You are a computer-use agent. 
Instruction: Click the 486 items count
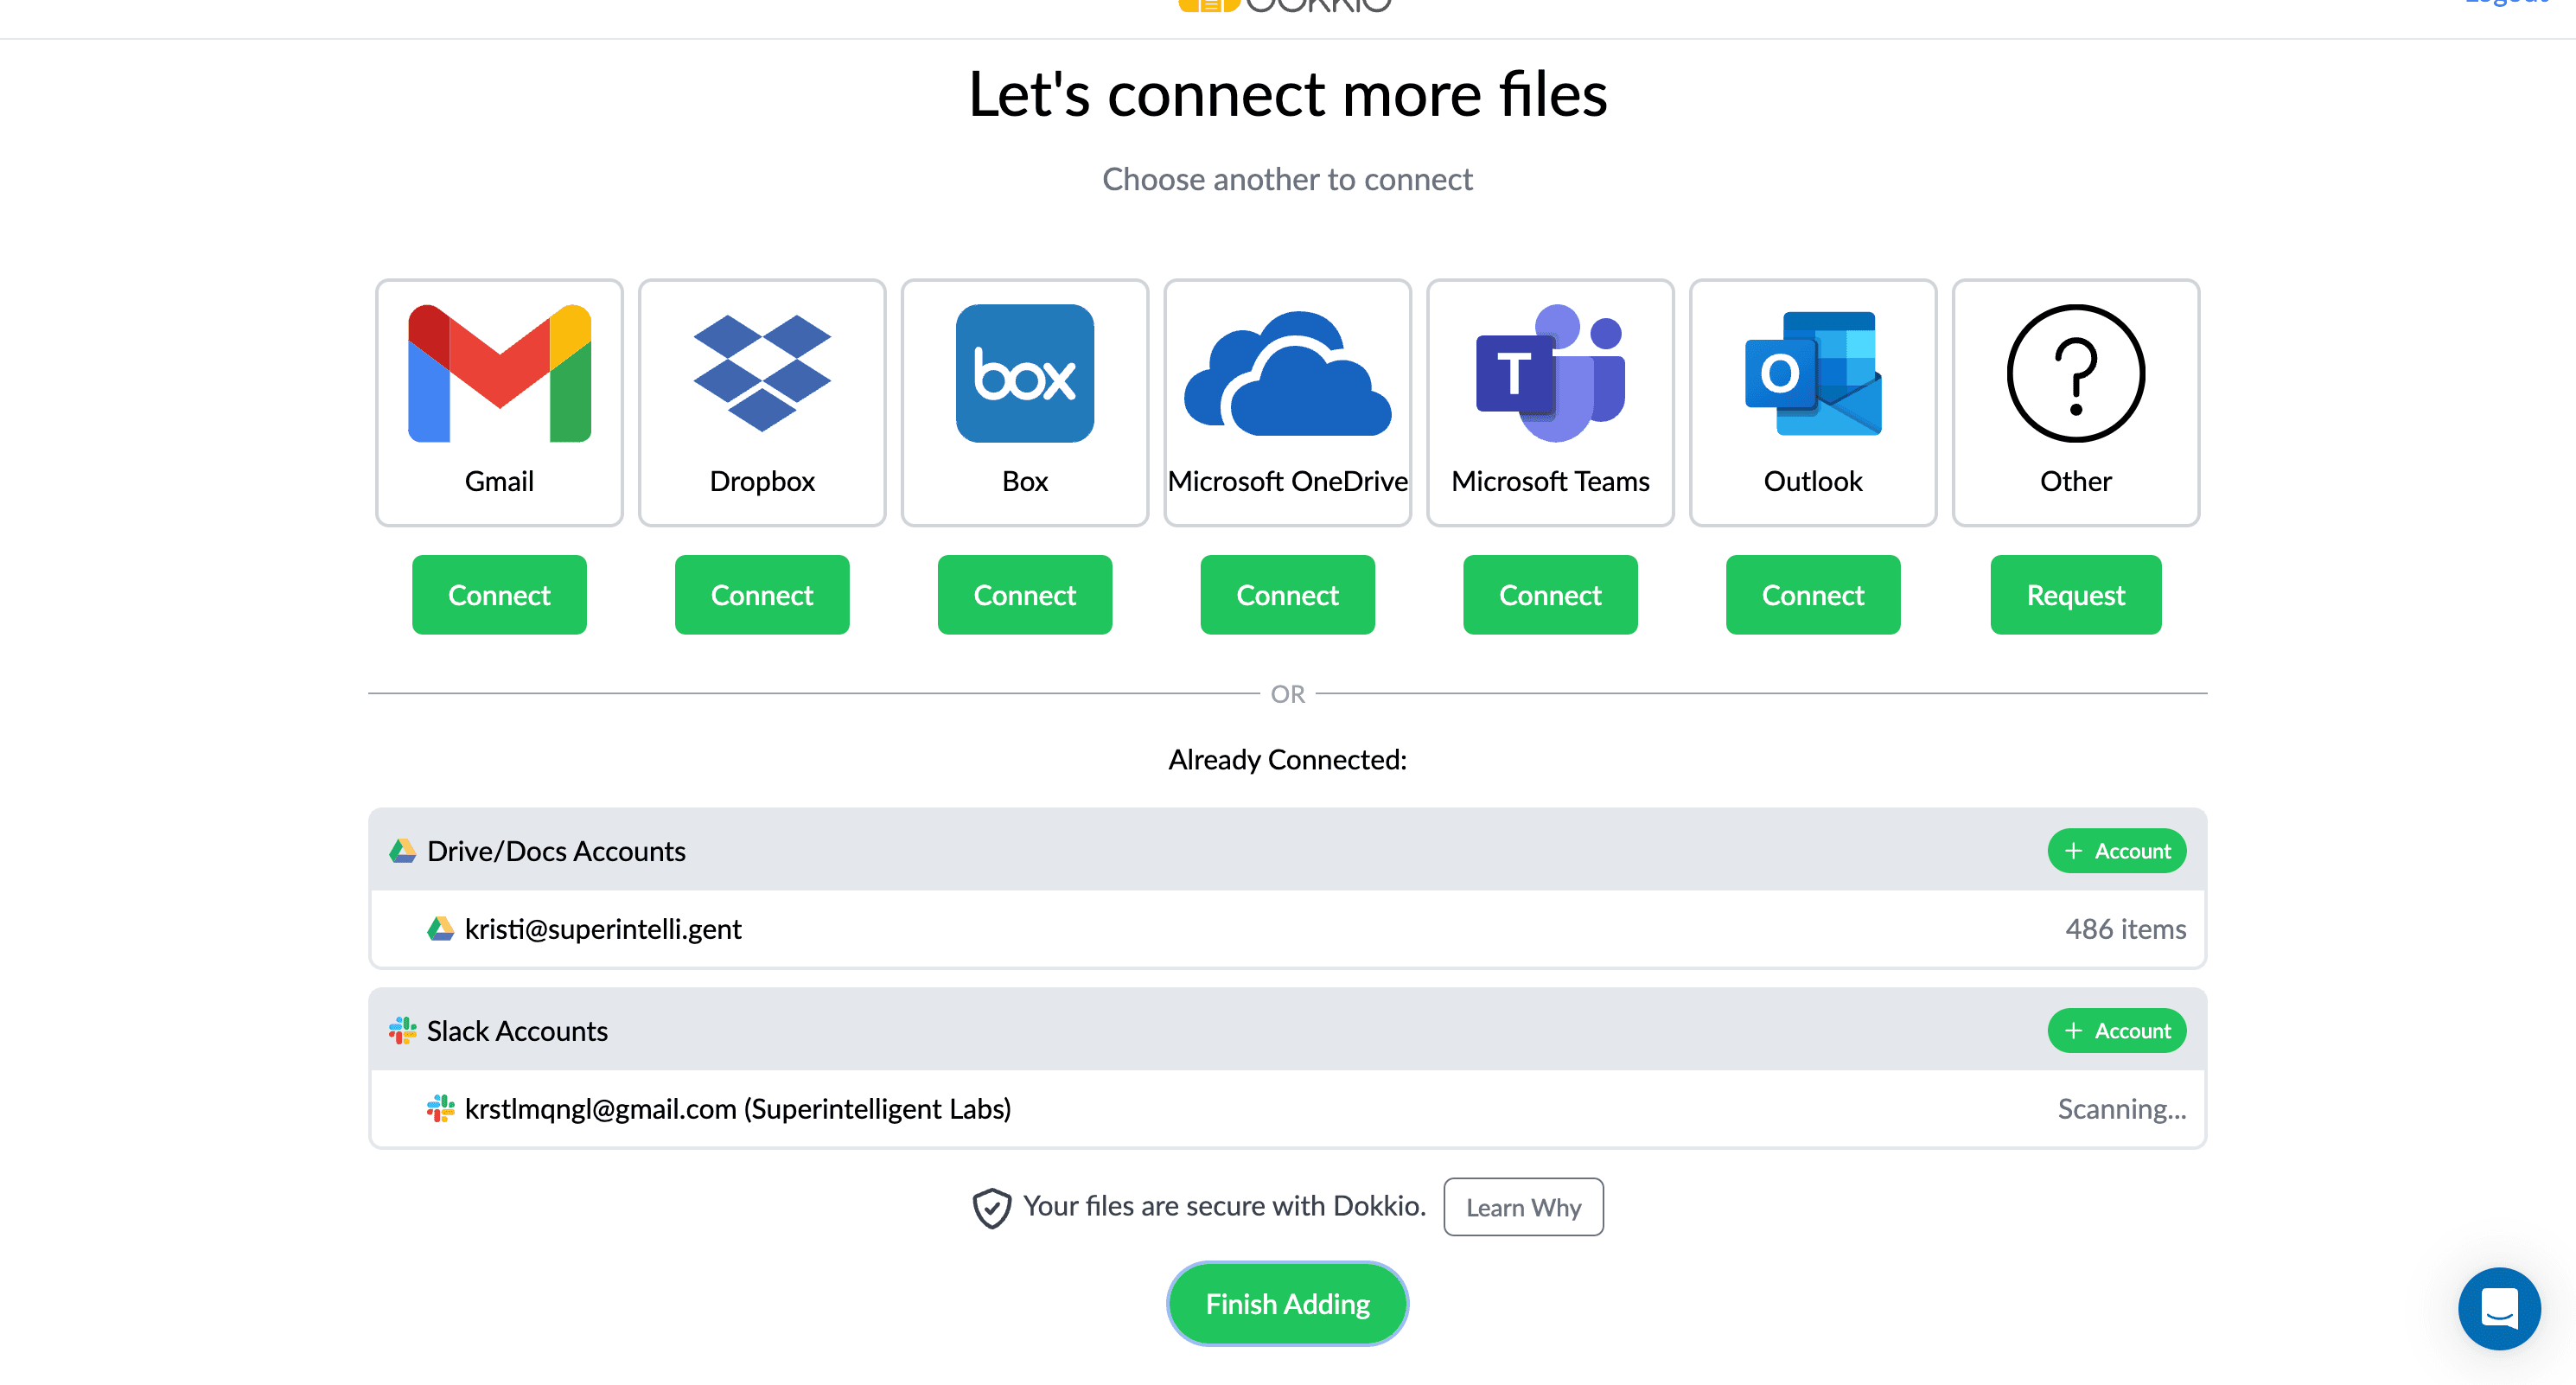pyautogui.click(x=2126, y=929)
